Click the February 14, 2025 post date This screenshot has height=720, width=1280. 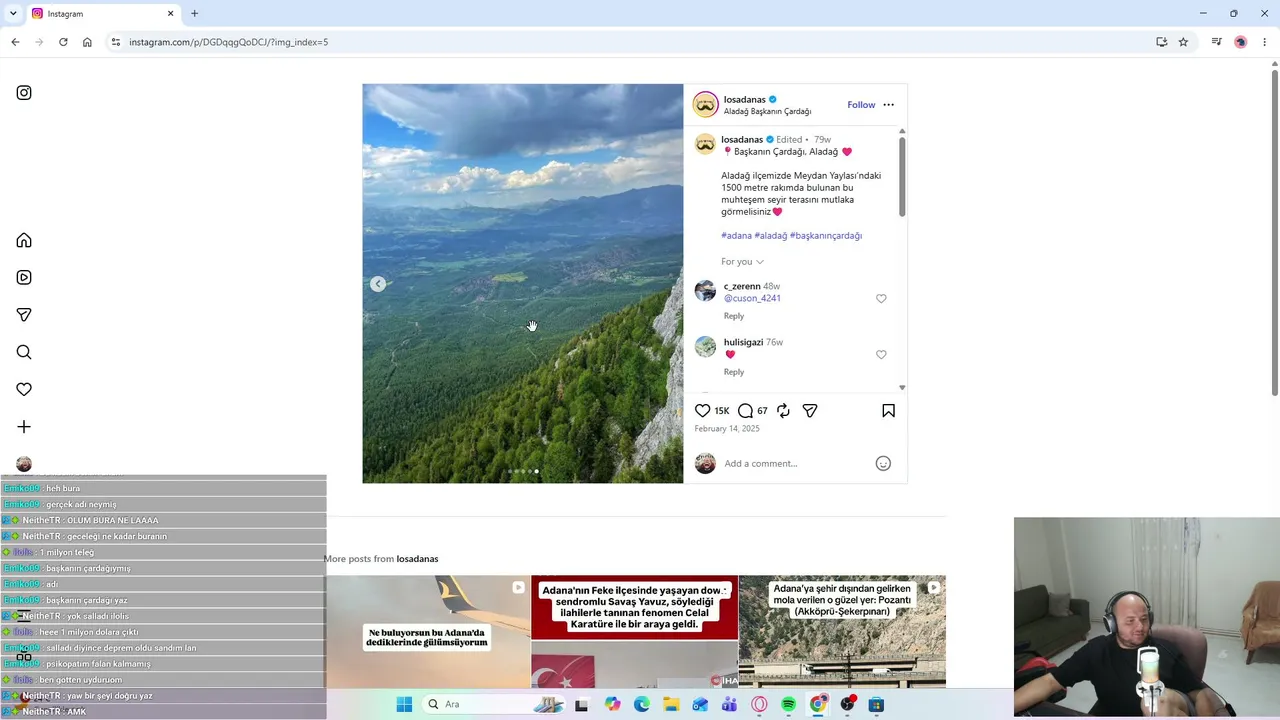(727, 429)
